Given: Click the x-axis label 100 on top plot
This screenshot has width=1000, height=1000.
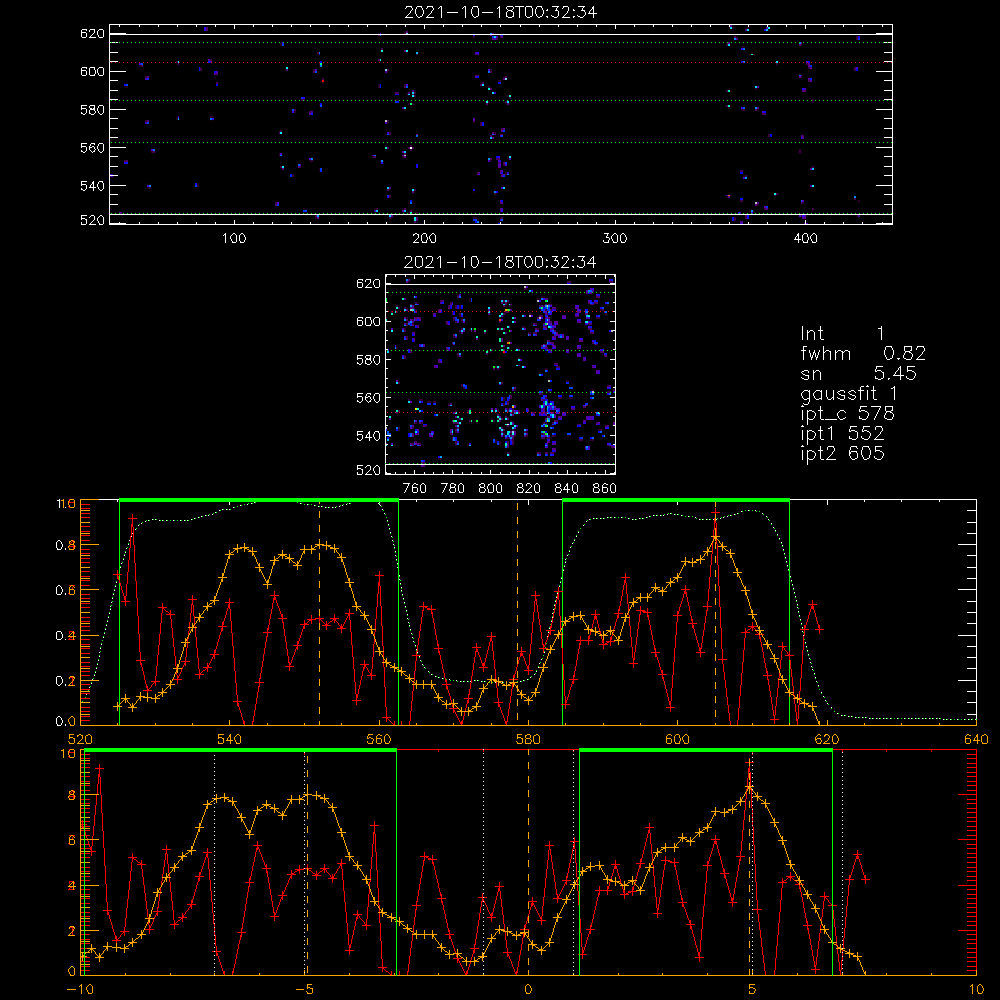Looking at the screenshot, I should tap(234, 239).
